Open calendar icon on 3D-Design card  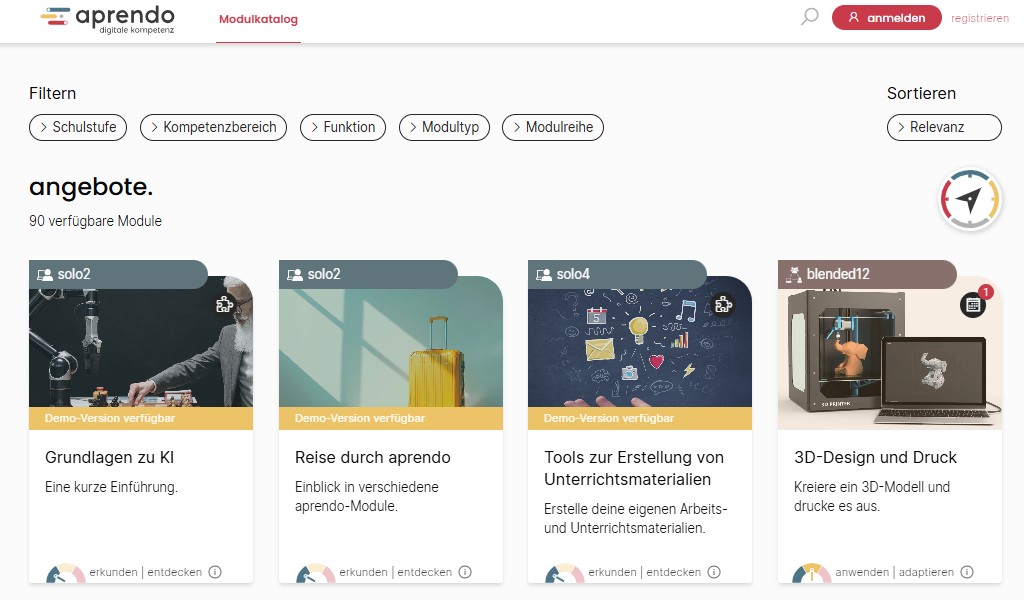[973, 305]
